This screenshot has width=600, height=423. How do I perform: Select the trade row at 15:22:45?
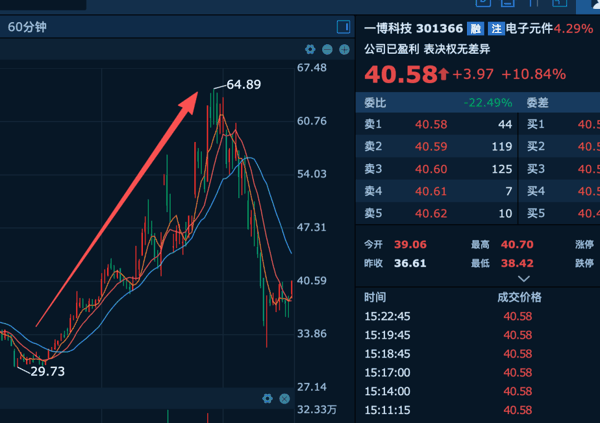478,316
